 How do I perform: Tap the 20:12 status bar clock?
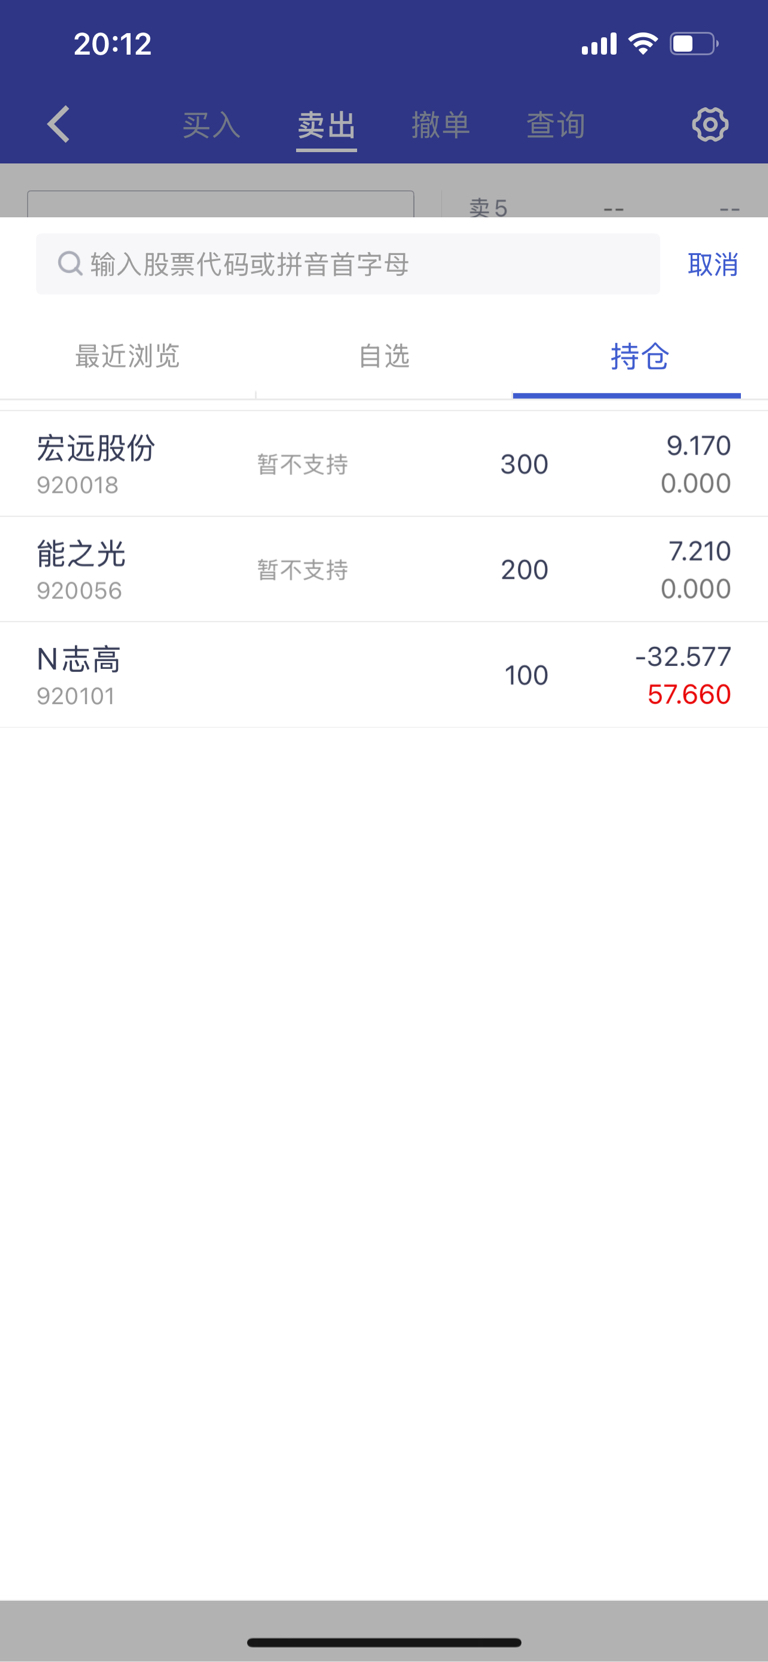(113, 44)
